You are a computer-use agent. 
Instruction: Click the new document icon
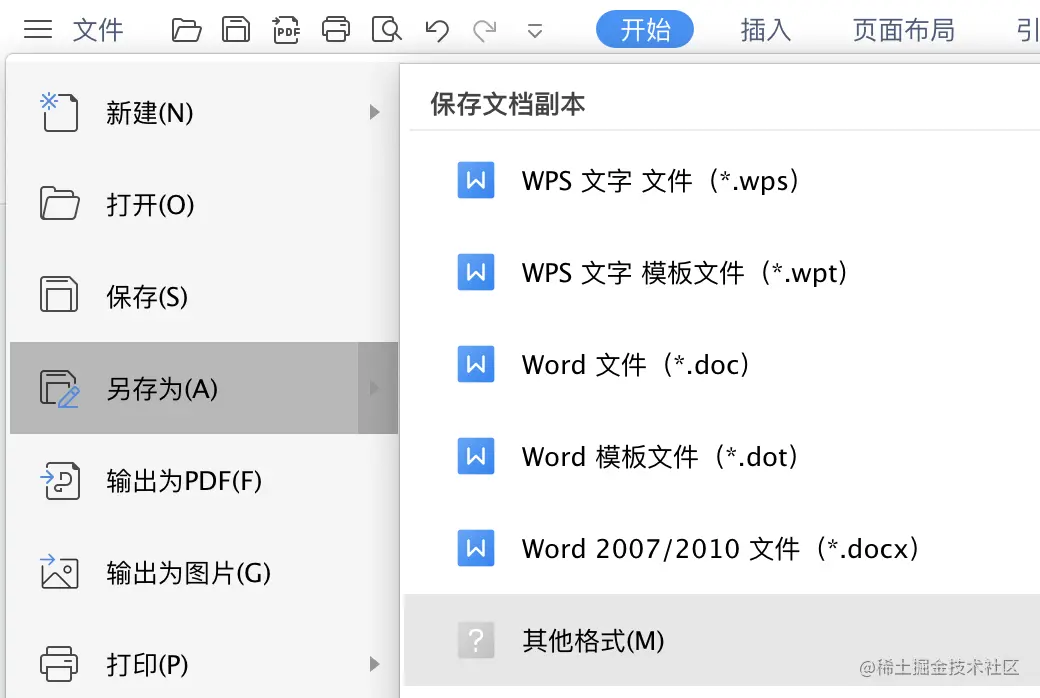click(59, 112)
